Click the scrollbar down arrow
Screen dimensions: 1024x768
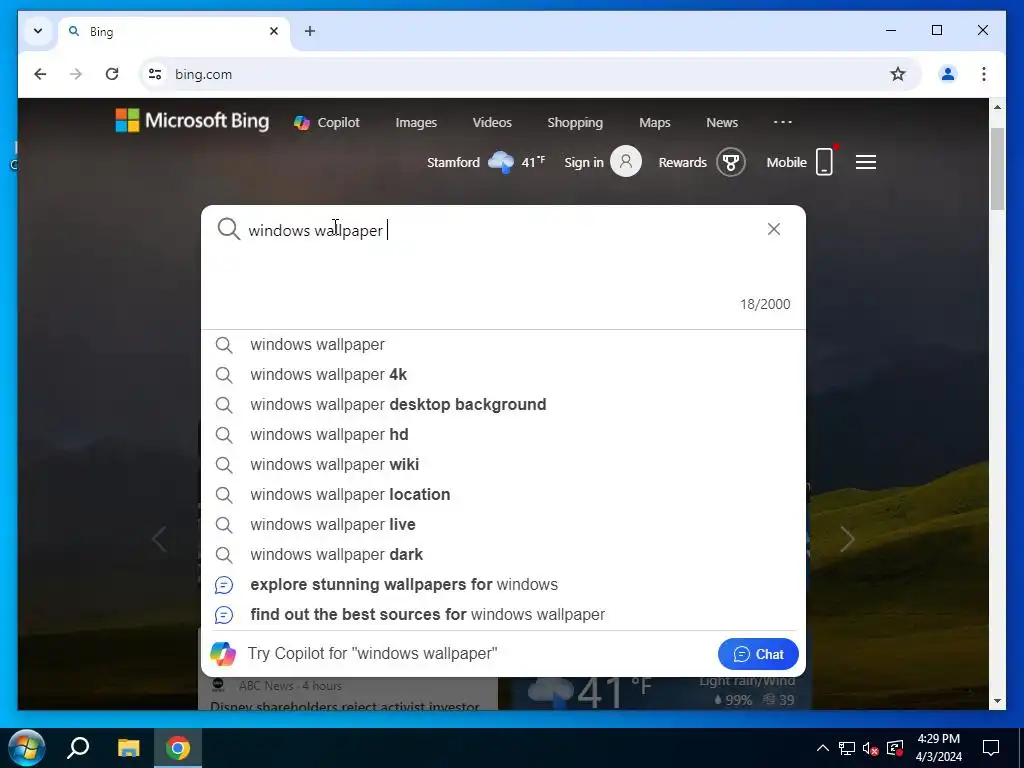(997, 701)
